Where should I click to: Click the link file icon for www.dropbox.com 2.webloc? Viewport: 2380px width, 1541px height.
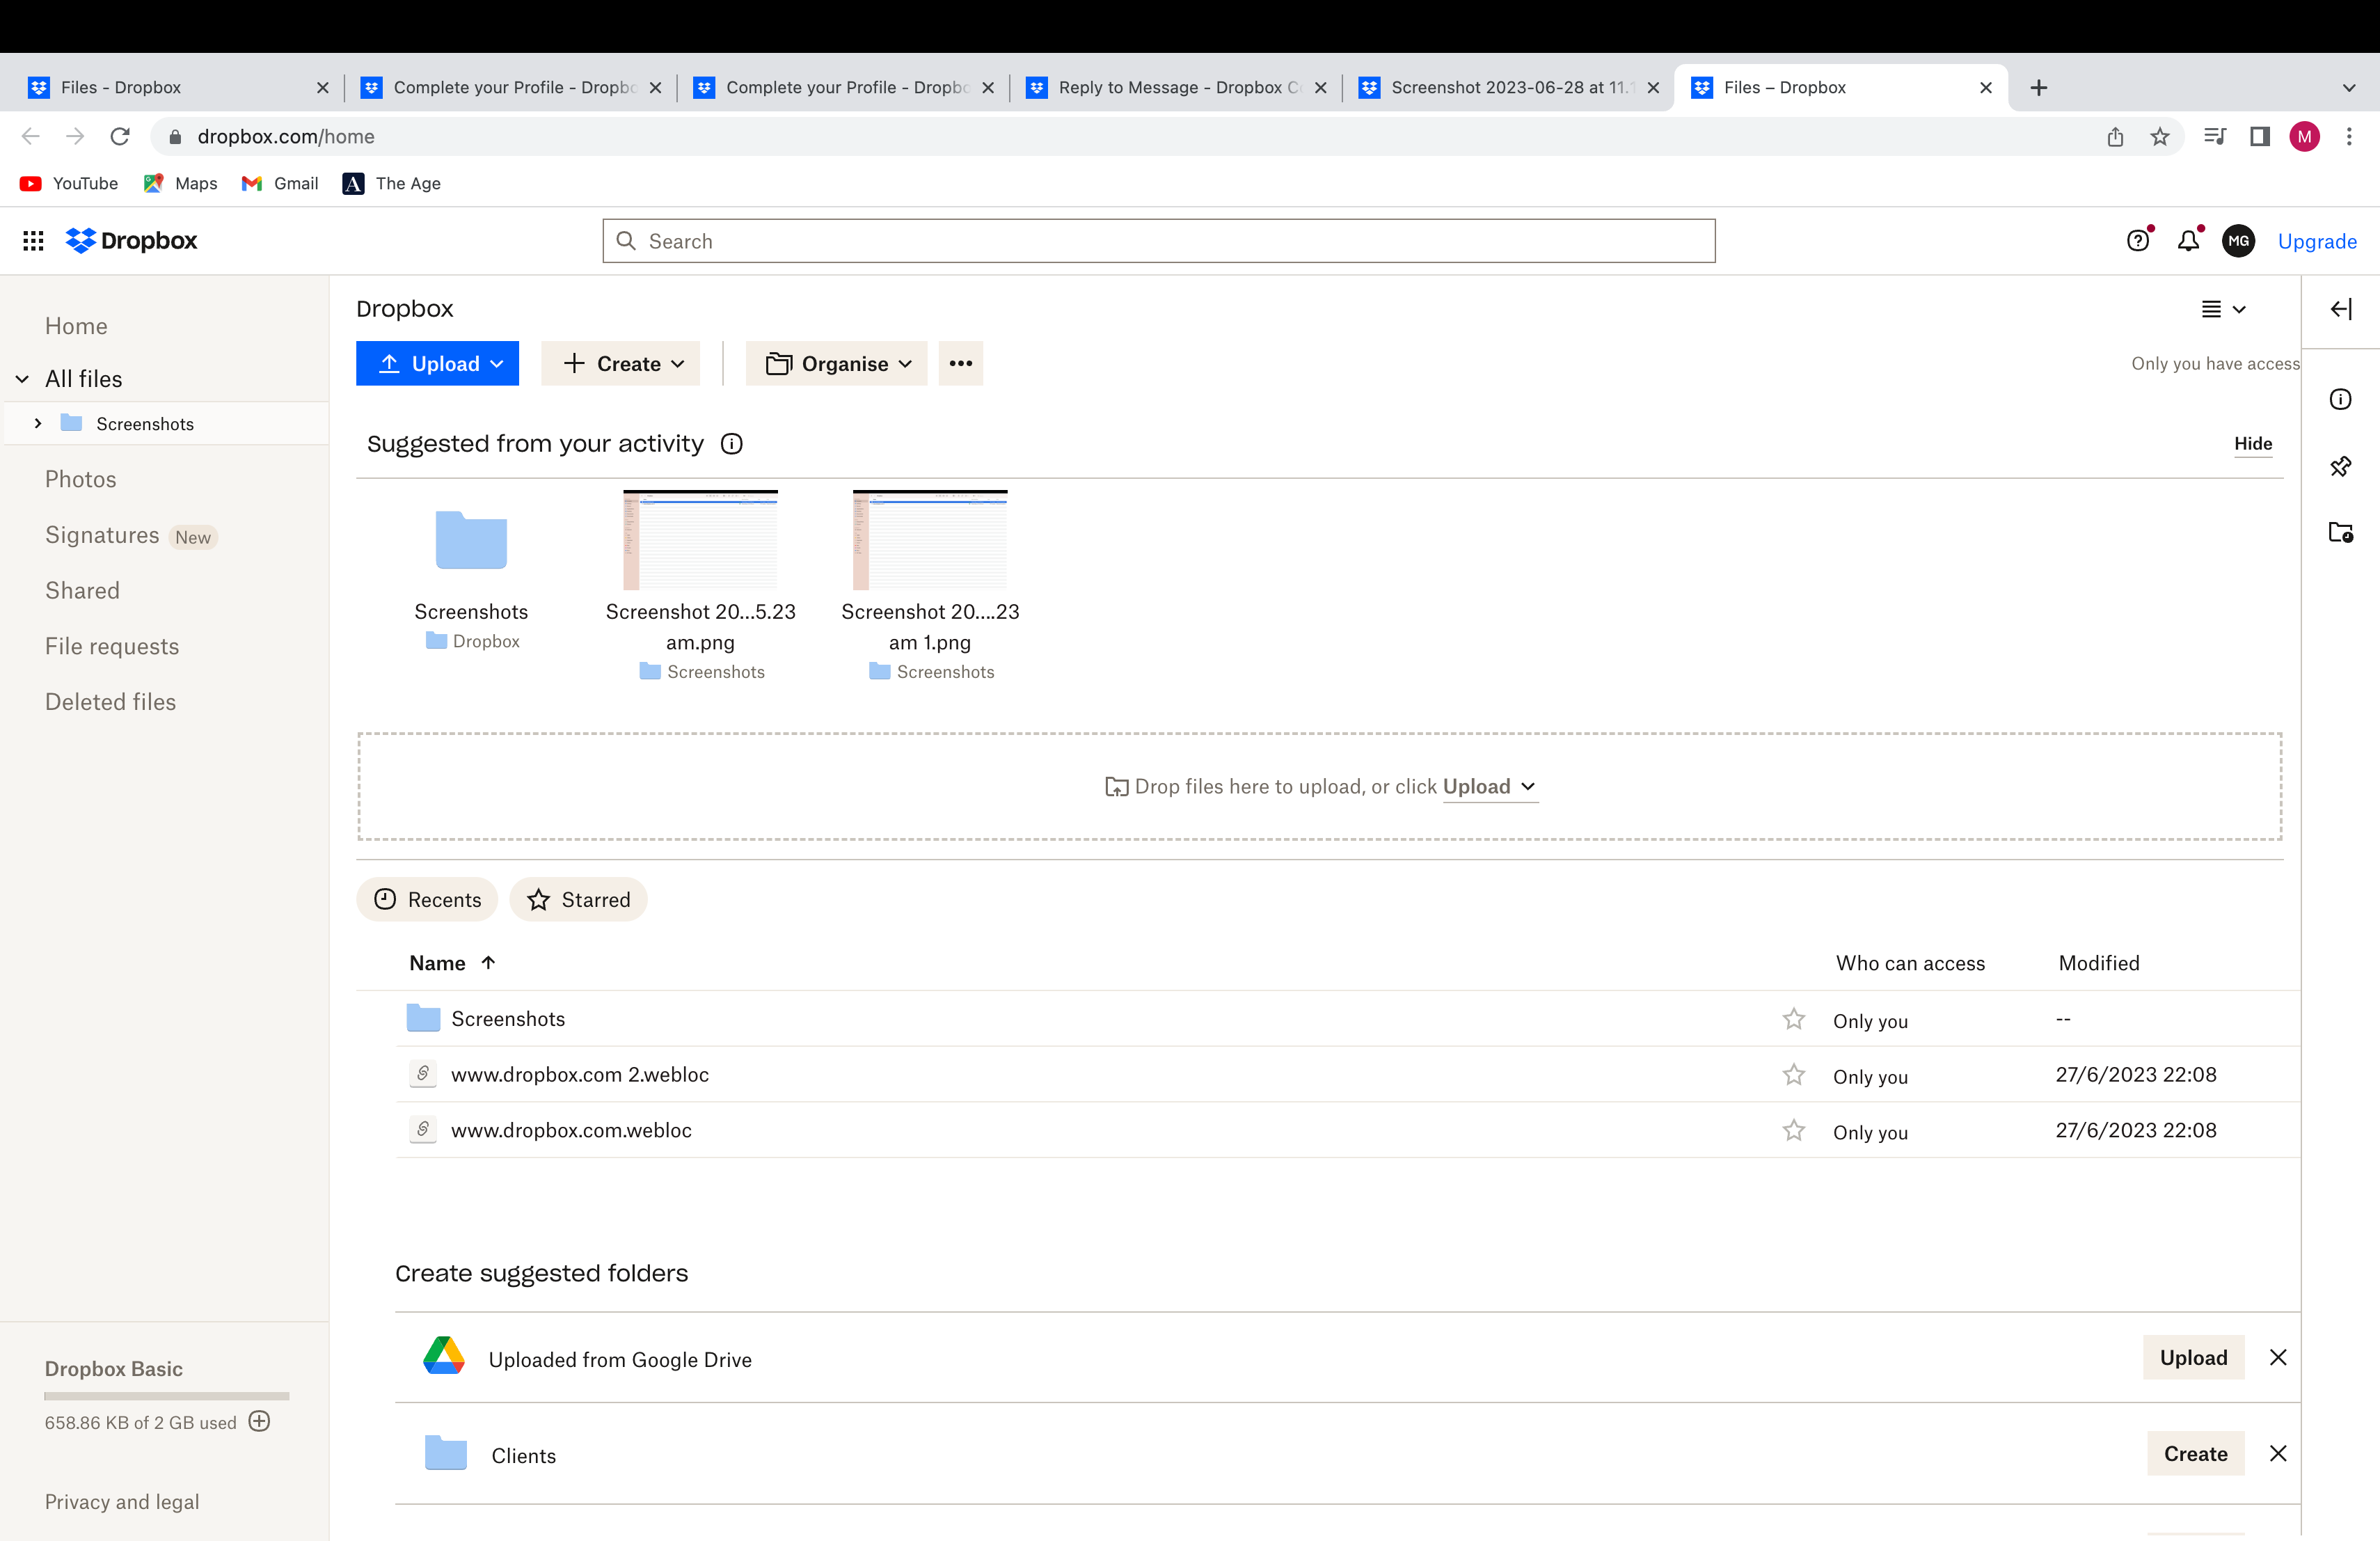[423, 1074]
